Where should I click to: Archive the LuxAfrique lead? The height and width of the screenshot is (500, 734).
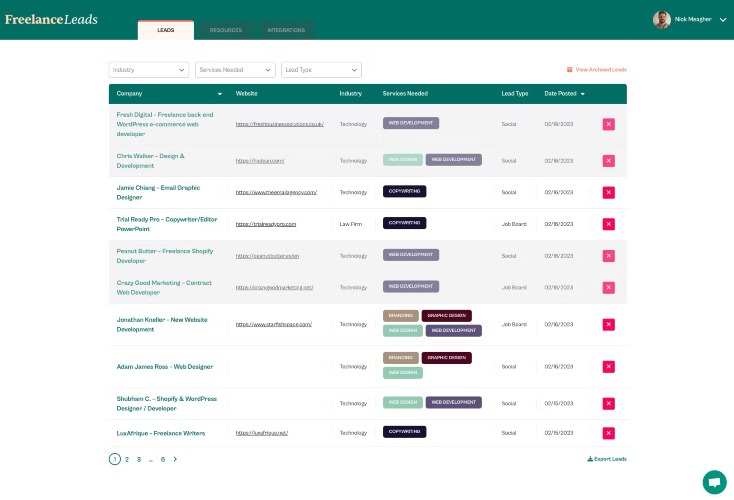608,433
